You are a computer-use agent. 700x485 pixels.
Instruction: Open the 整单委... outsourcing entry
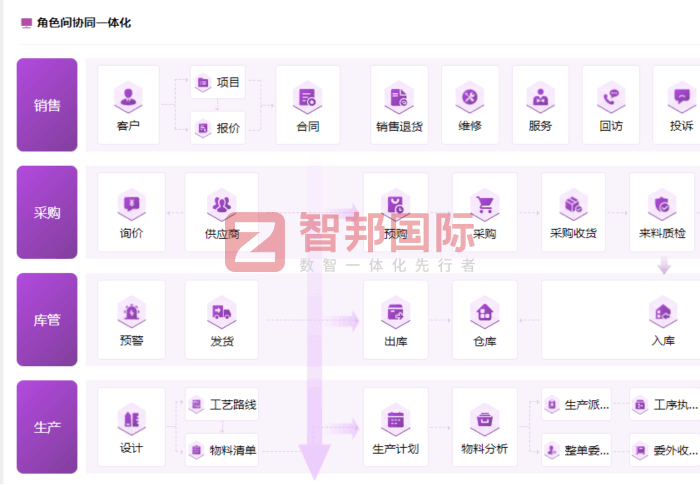(x=576, y=450)
